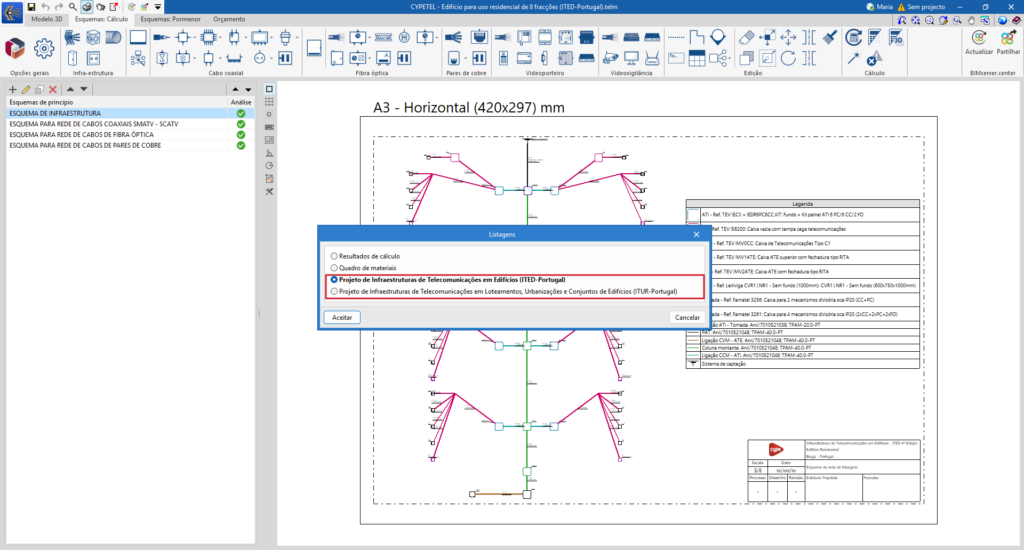
Task: Click the Partilhar share icon
Action: coord(1007,38)
